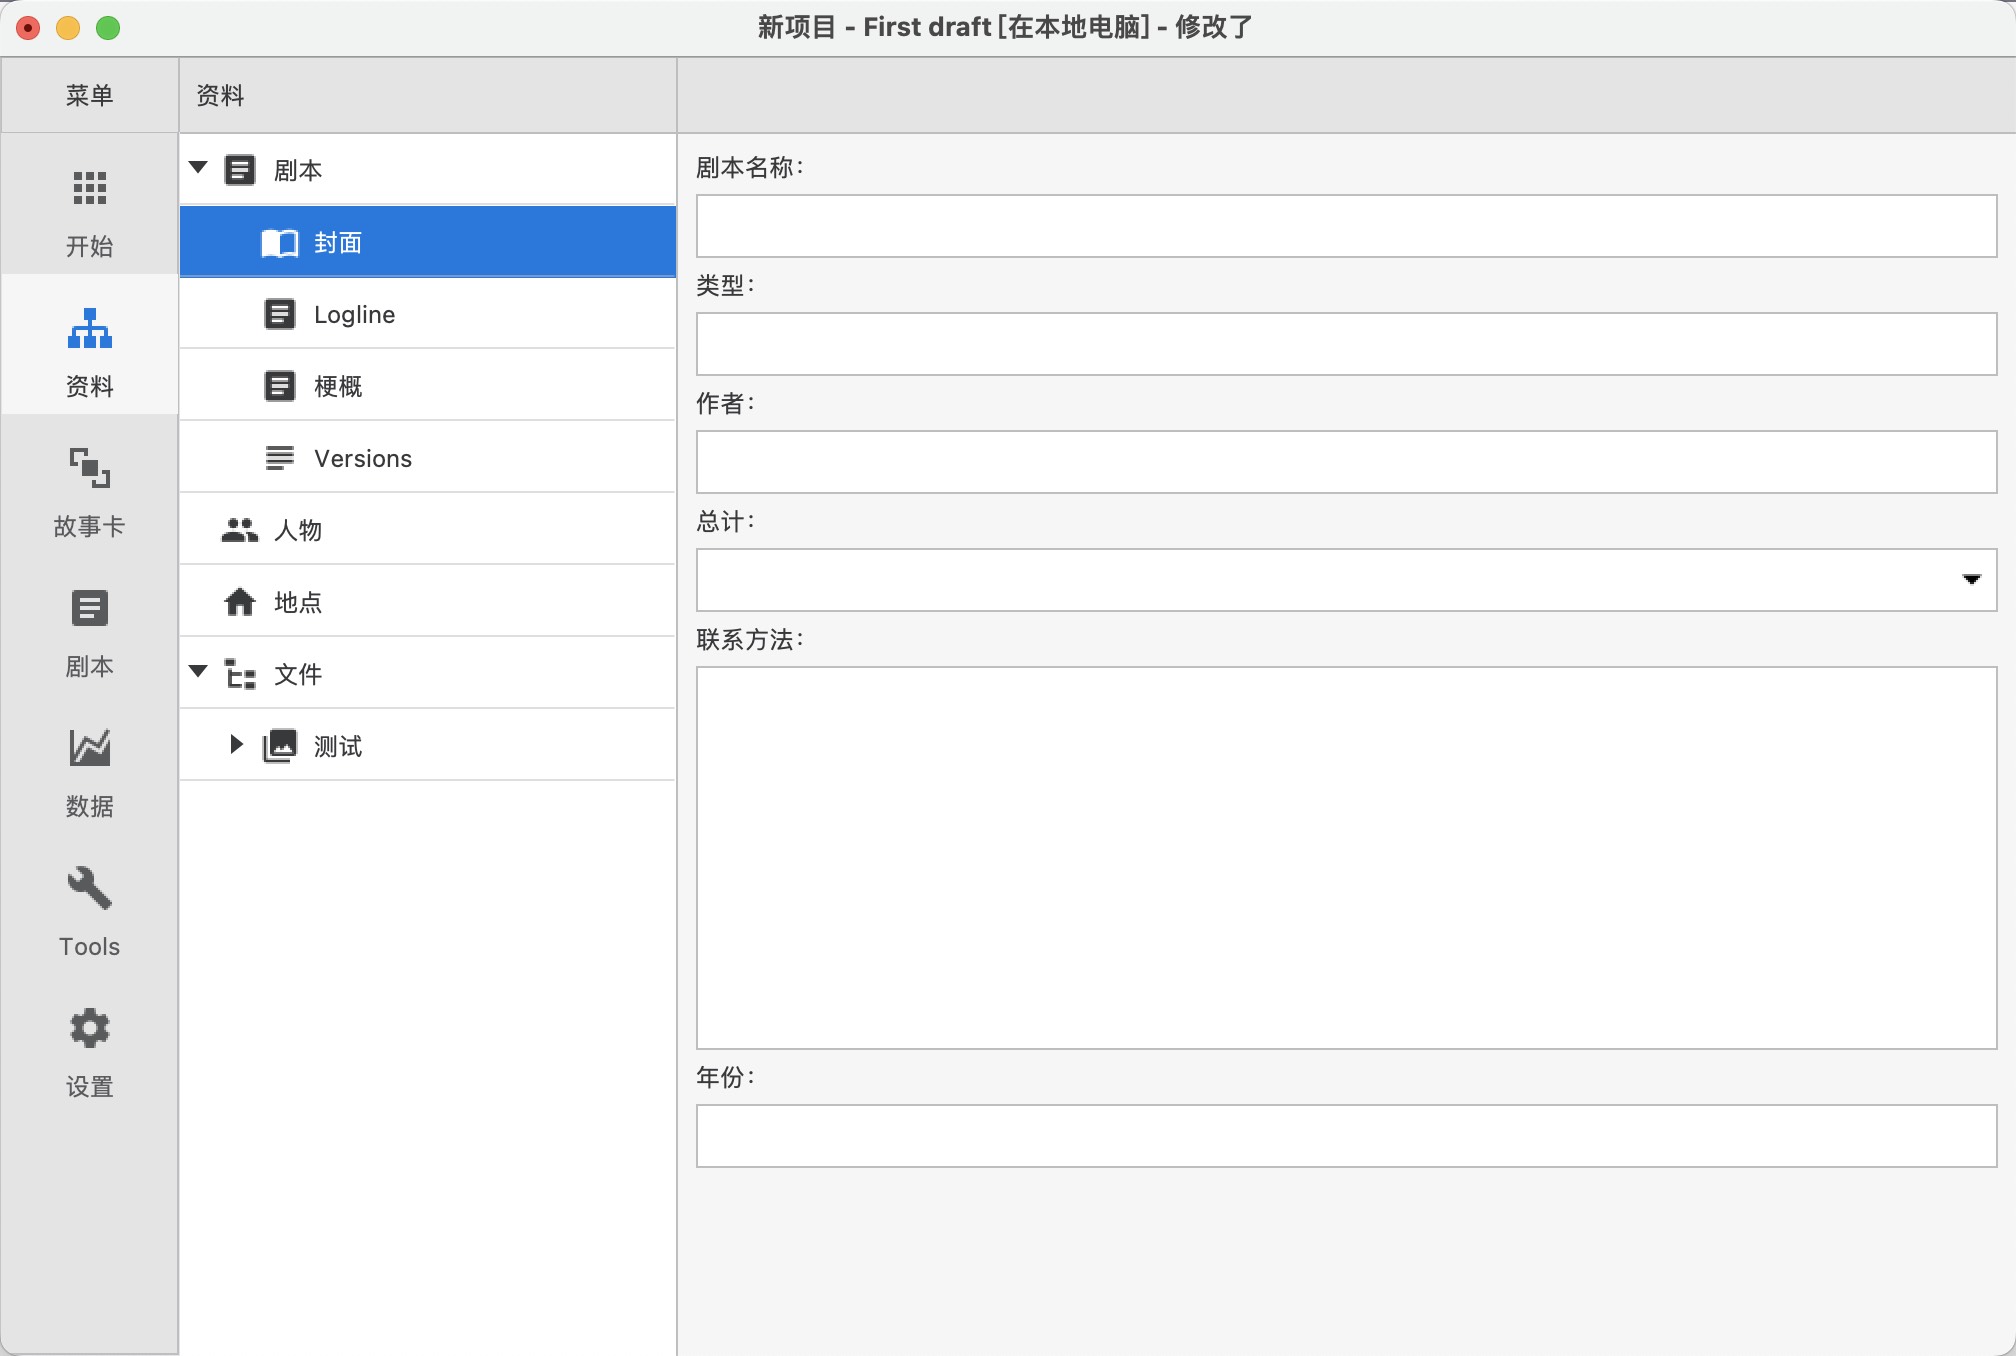
Task: Open the 开始 grid icon in sidebar
Action: click(89, 188)
